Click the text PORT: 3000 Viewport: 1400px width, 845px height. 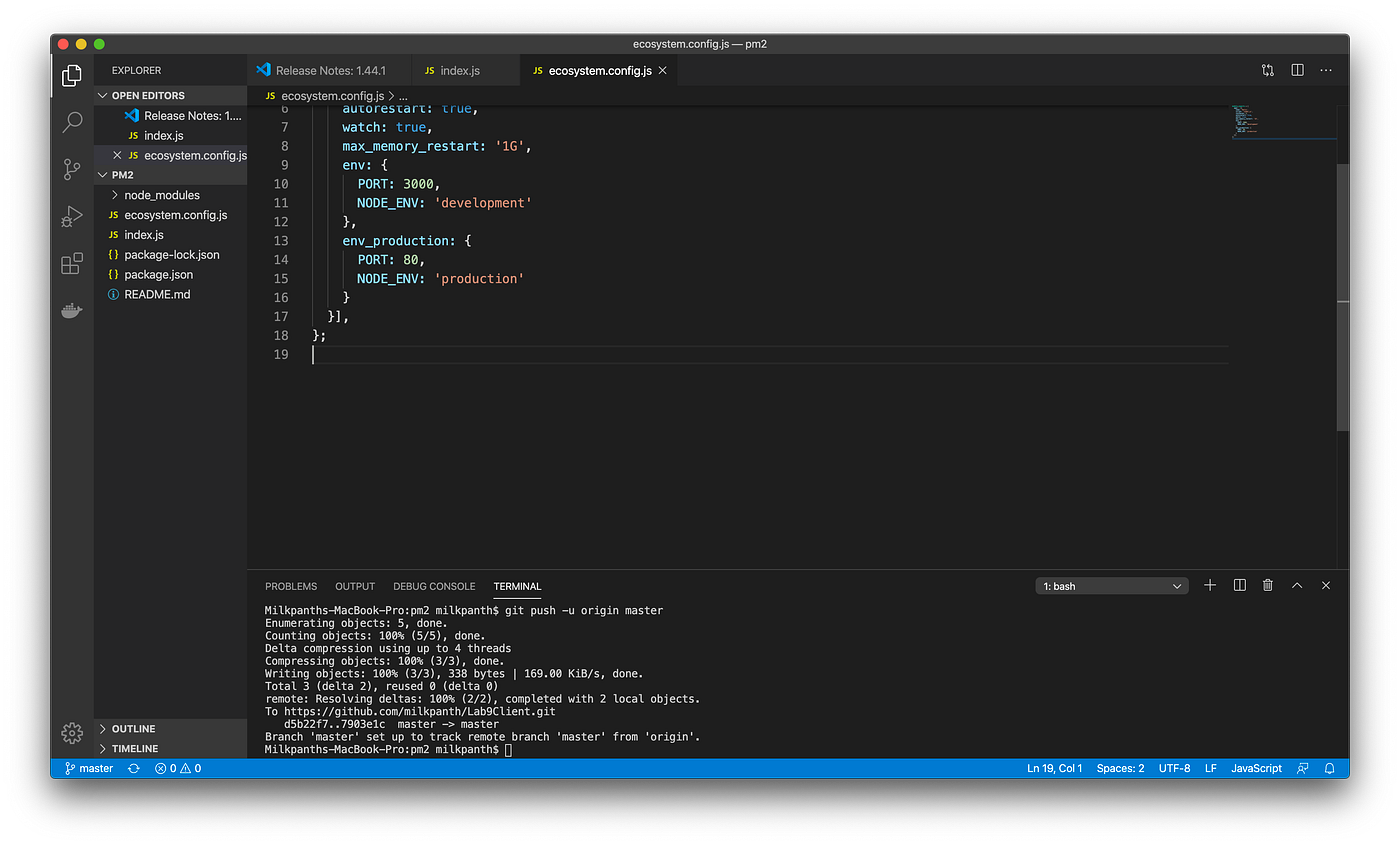pyautogui.click(x=399, y=184)
